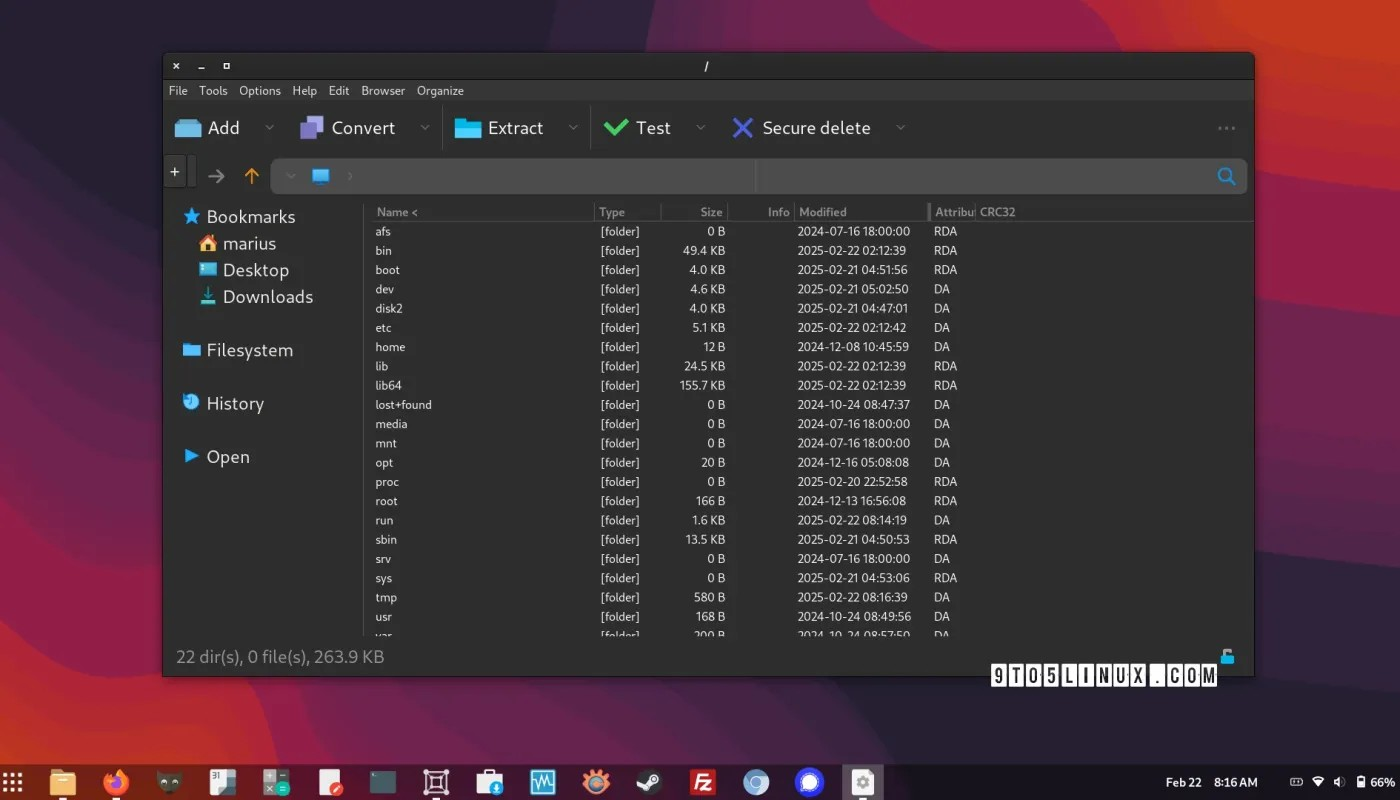Screen dimensions: 1400x800
Task: Open a new tab with the plus icon
Action: coord(176,170)
